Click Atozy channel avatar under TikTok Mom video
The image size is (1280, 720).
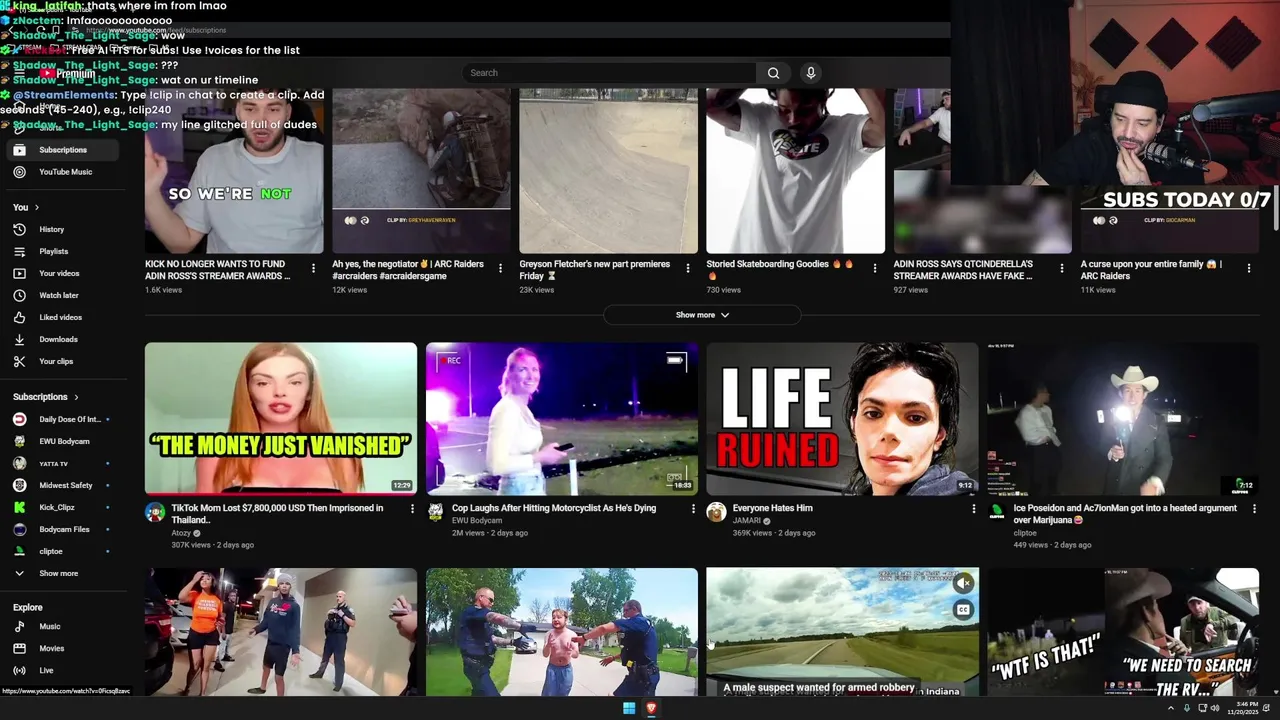click(154, 512)
